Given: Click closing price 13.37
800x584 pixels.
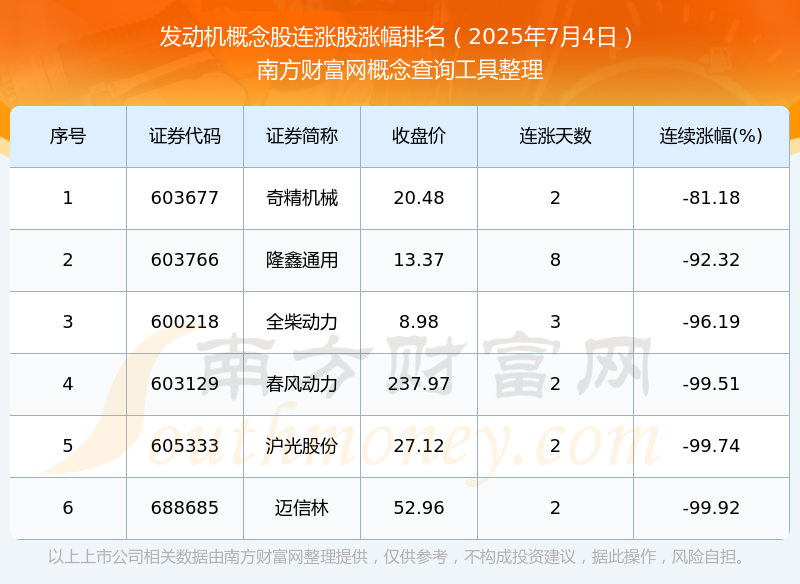Looking at the screenshot, I should click(x=419, y=260).
